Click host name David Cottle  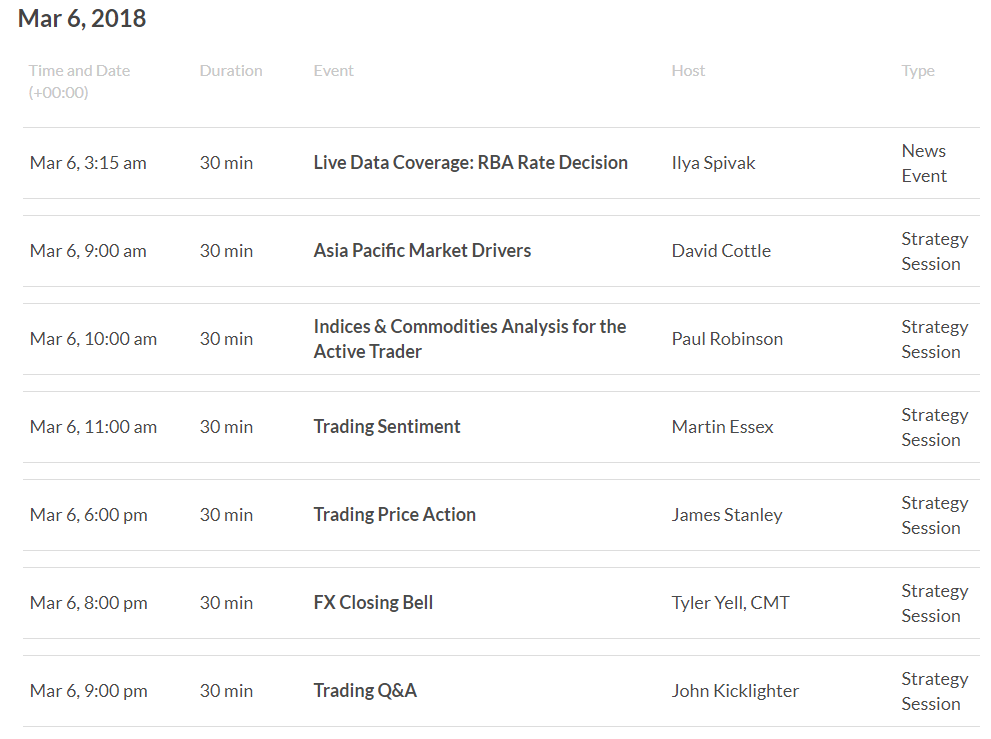721,251
